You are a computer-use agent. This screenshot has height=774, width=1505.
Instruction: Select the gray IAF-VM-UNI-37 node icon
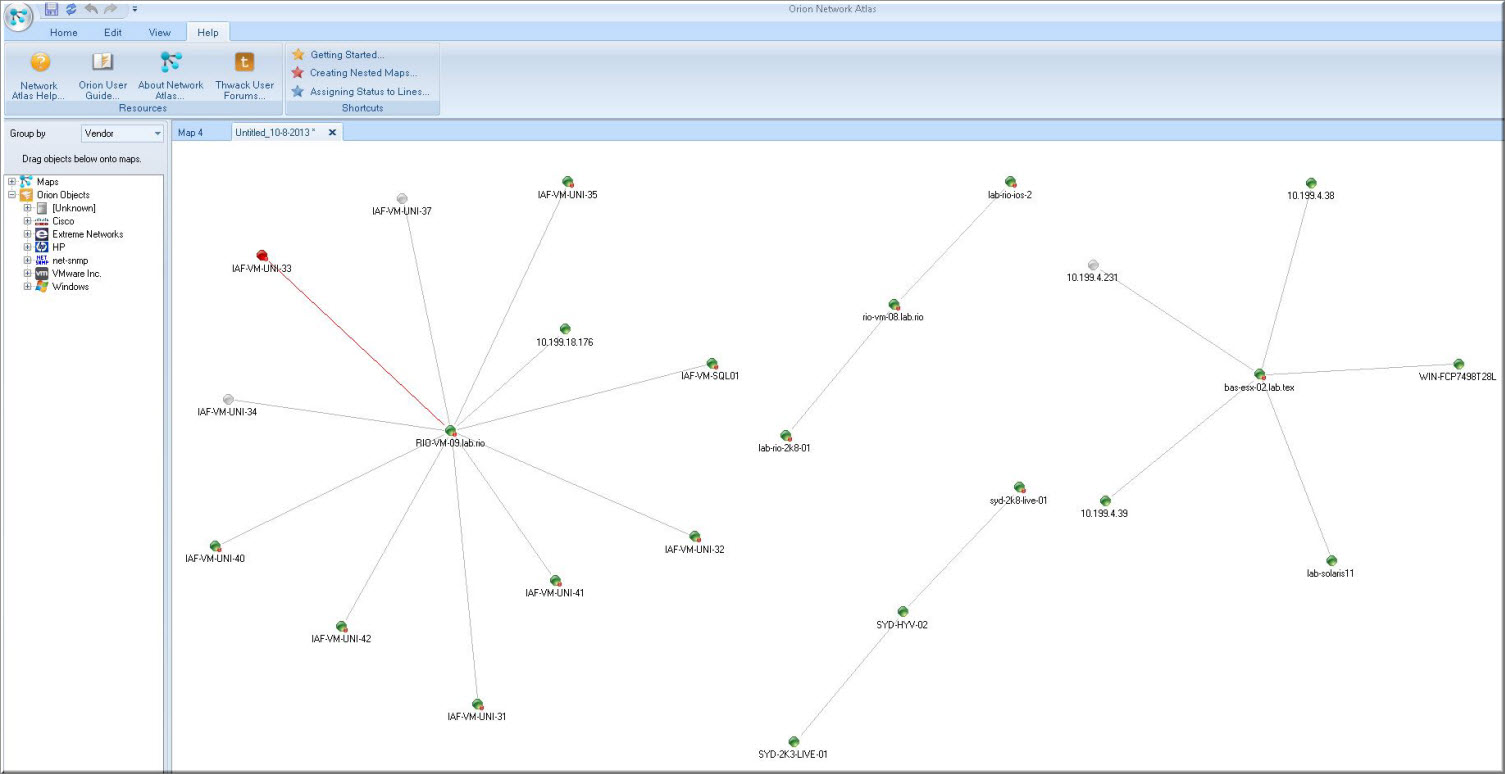pyautogui.click(x=402, y=199)
